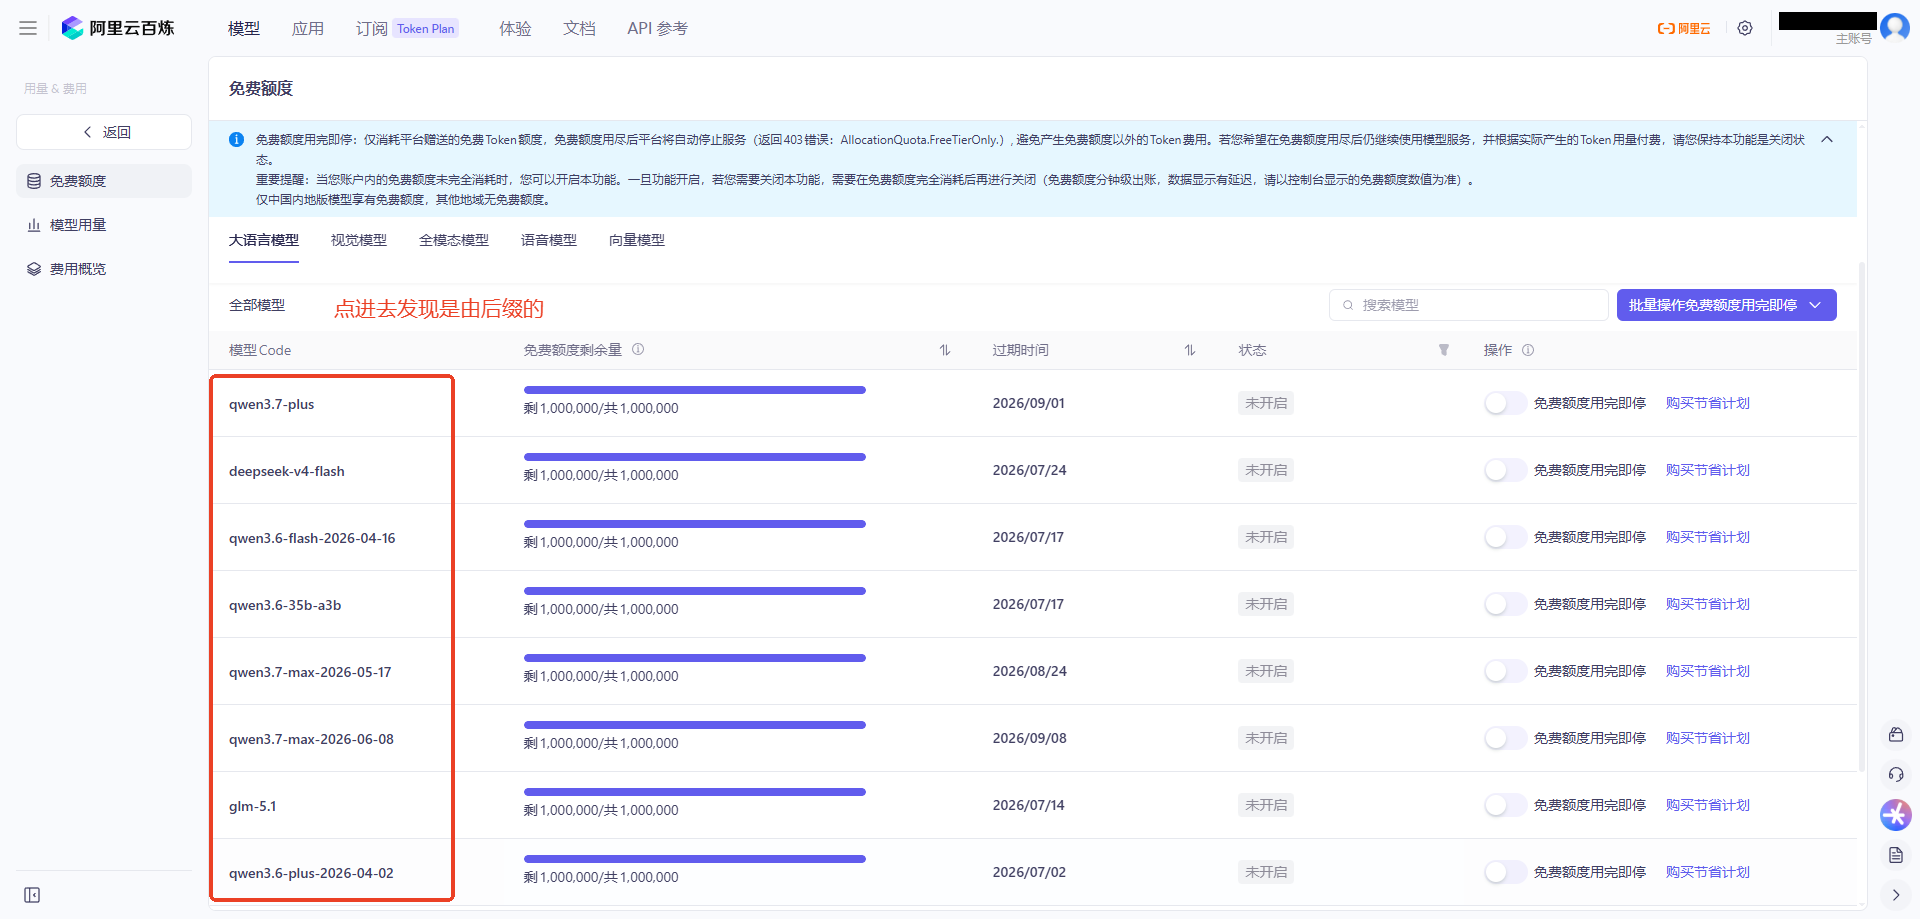Viewport: 1920px width, 919px height.
Task: Click the customer service headset icon
Action: [x=1896, y=775]
